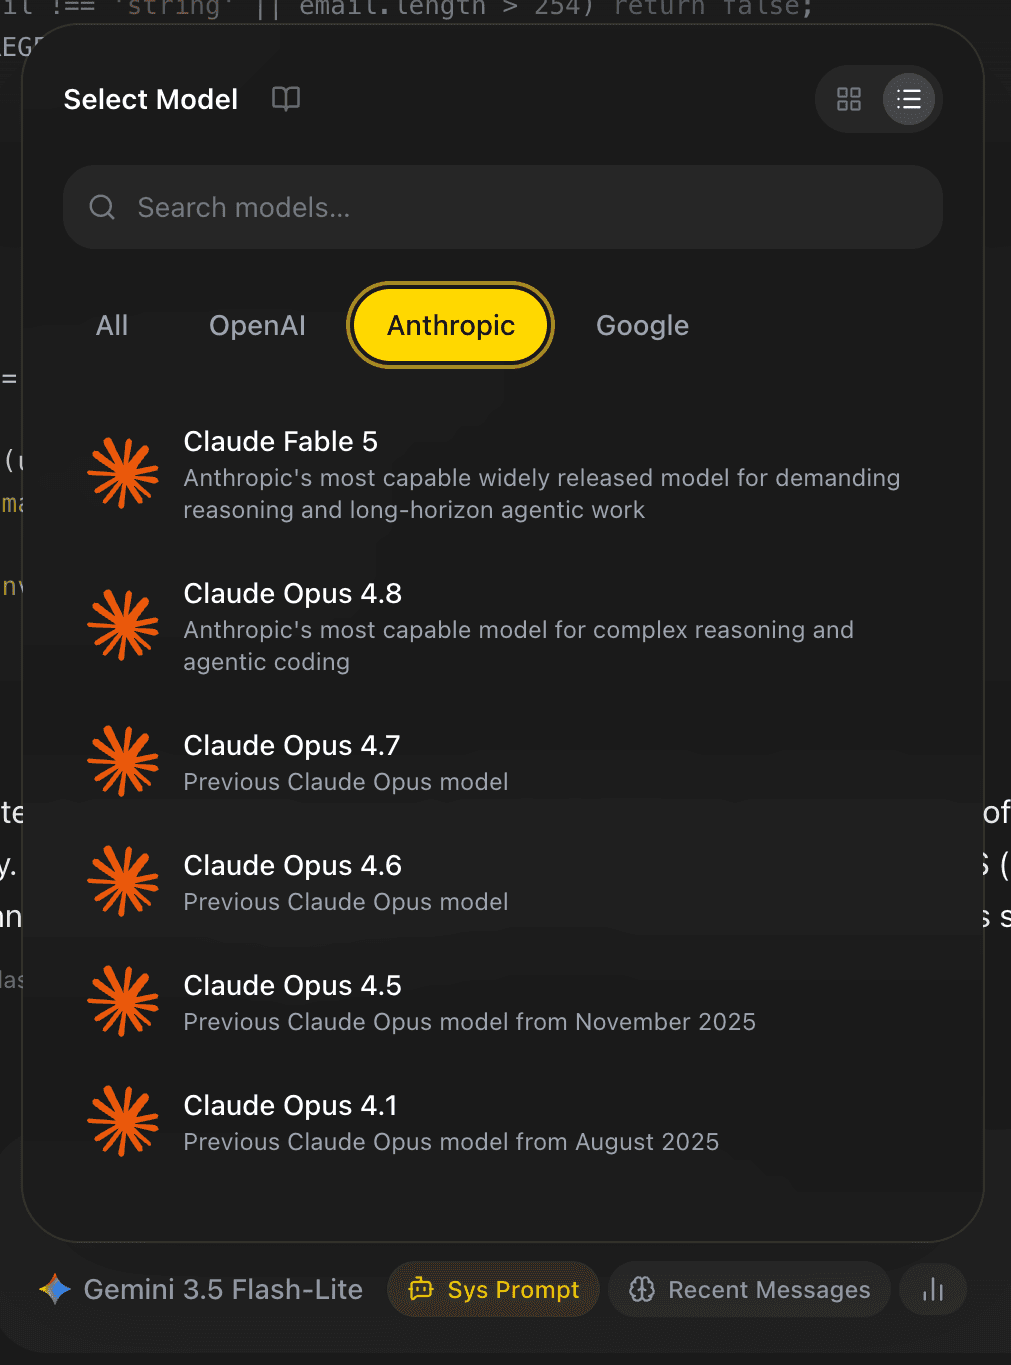Image resolution: width=1011 pixels, height=1365 pixels.
Task: Open the model guide book icon
Action: click(x=286, y=99)
